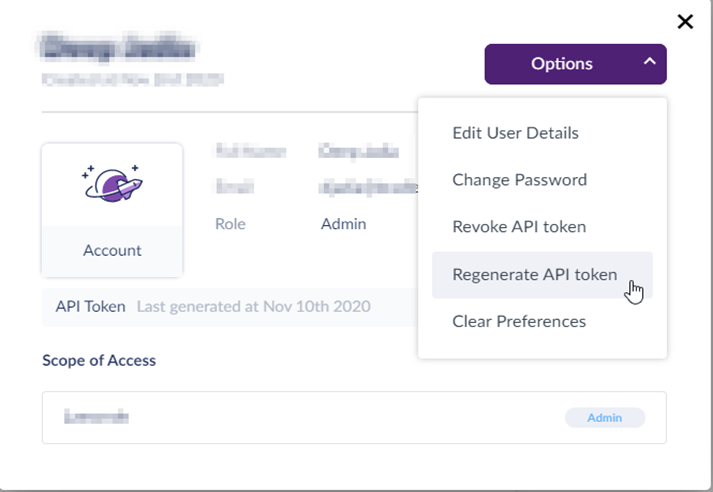Click the Role field label
This screenshot has width=713, height=492.
click(x=230, y=224)
